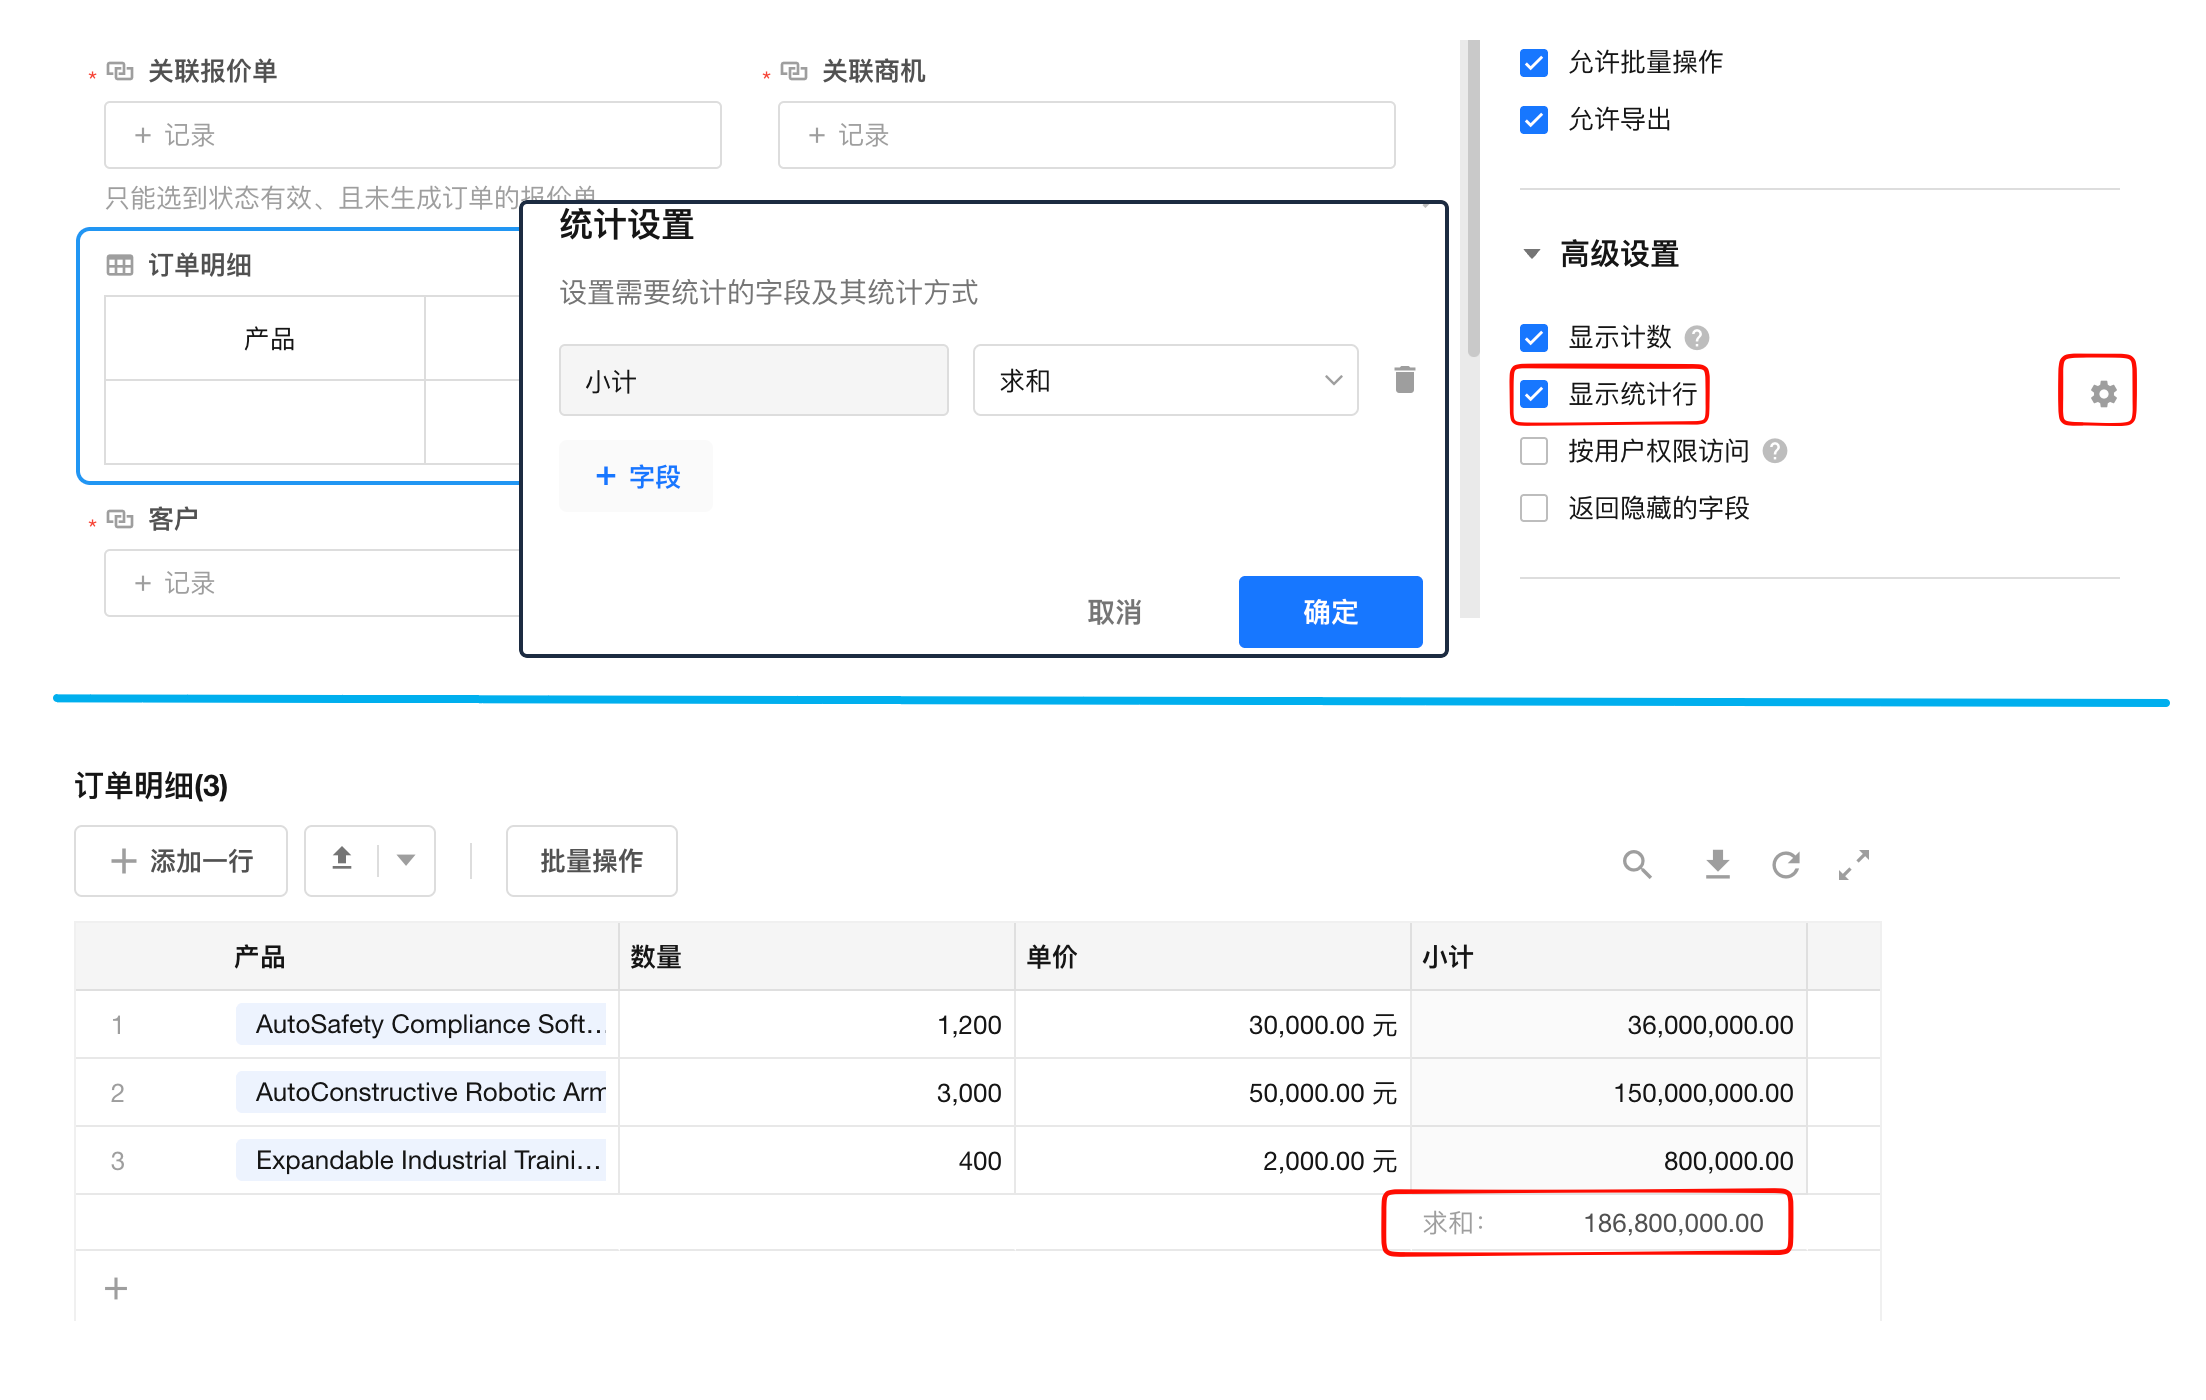2206x1400 pixels.
Task: Open the 求和 statistics method dropdown
Action: (x=1165, y=380)
